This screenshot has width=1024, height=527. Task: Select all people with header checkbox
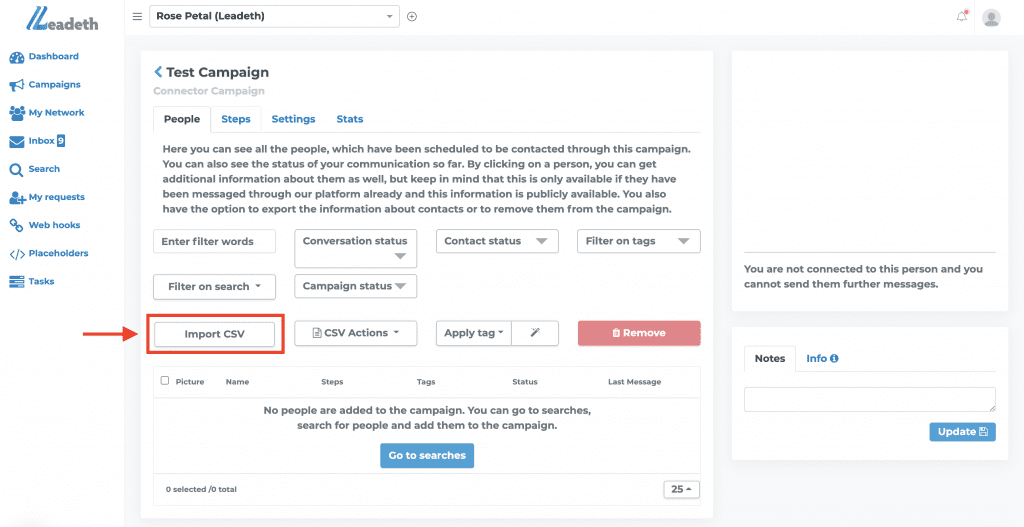(x=165, y=381)
